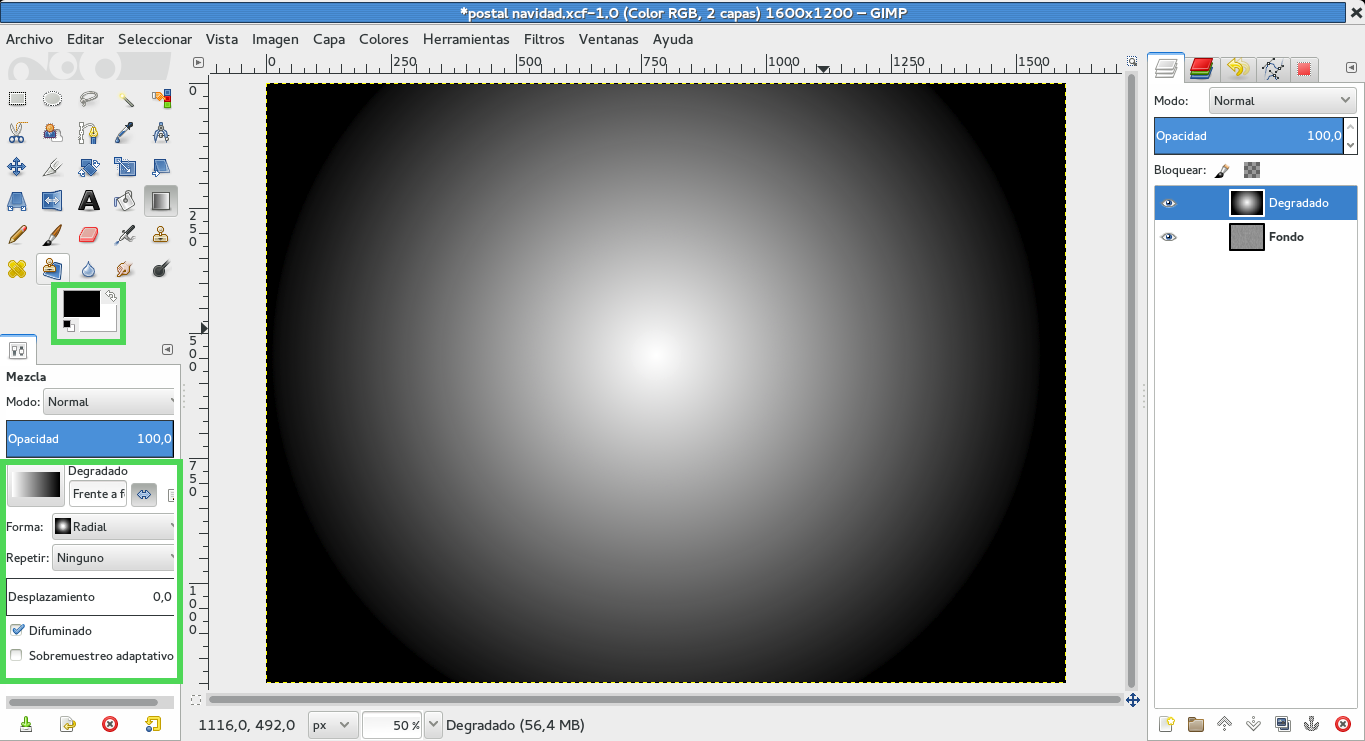Select the Clone tool
The image size is (1365, 741).
[x=160, y=235]
